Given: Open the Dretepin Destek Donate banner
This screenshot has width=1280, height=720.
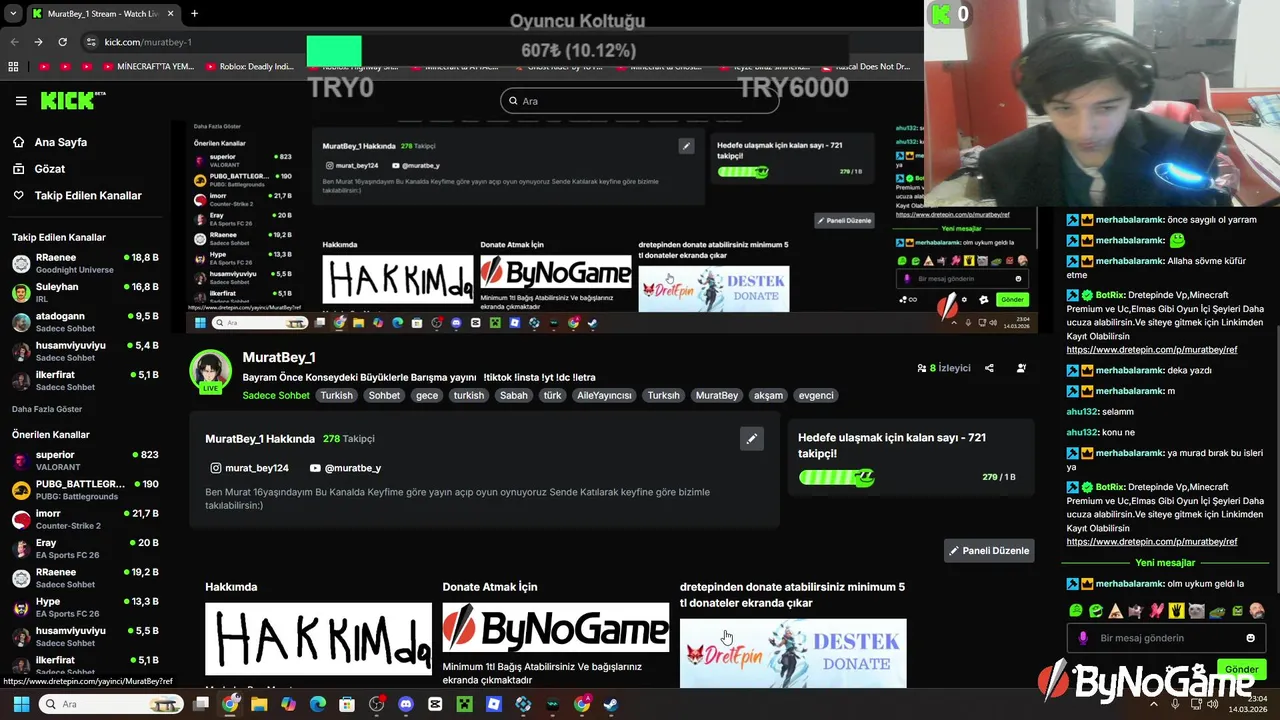Looking at the screenshot, I should (x=793, y=653).
